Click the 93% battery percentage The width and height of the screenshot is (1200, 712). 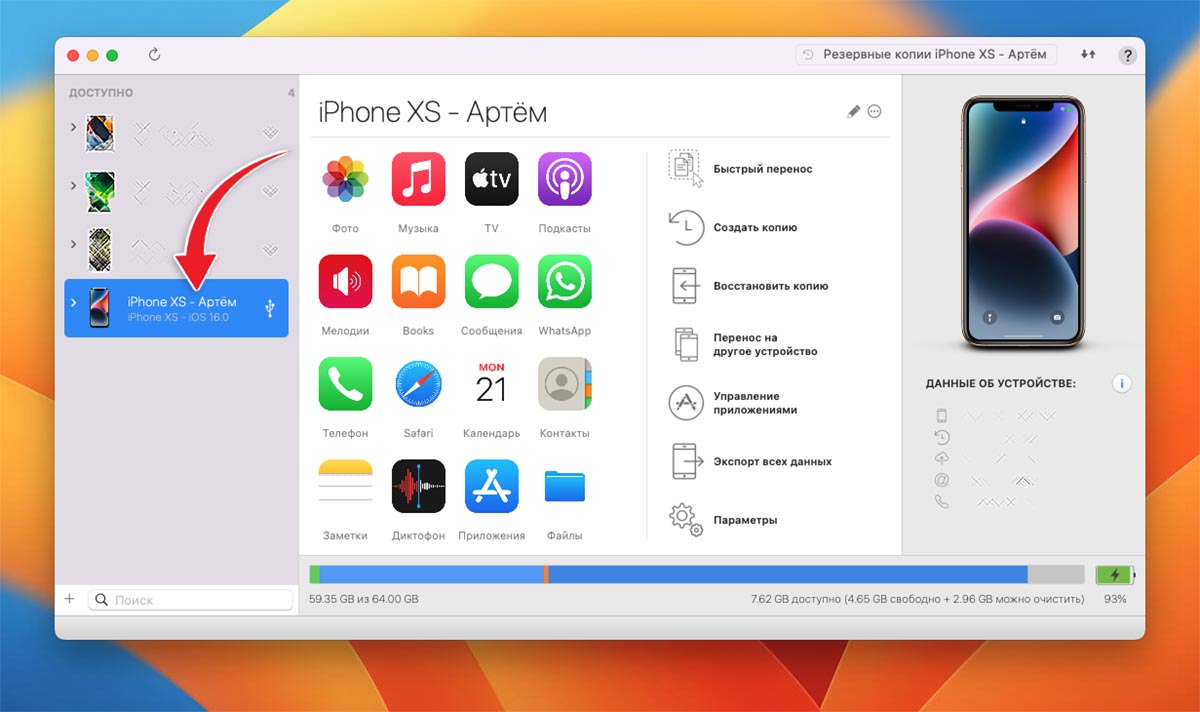click(x=1115, y=599)
